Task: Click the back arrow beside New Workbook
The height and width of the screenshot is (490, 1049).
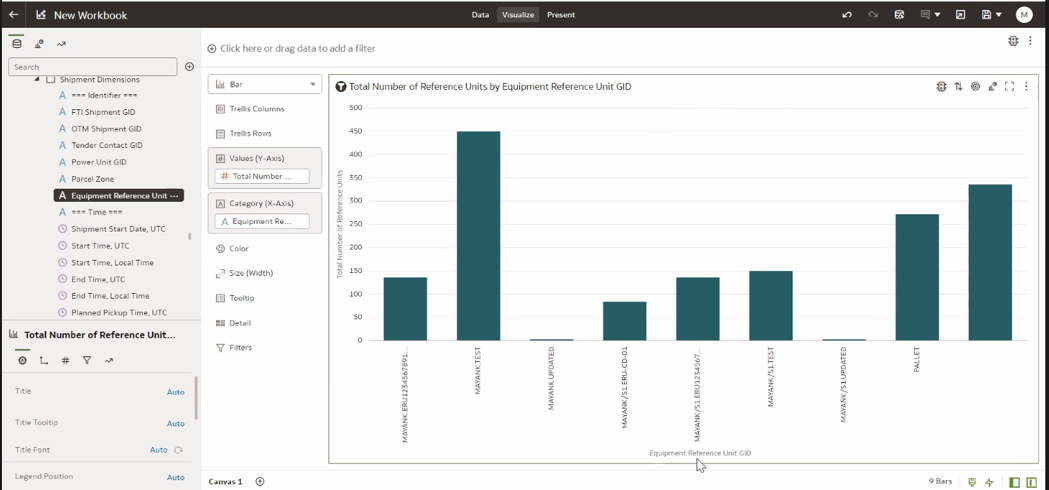Action: click(x=14, y=15)
